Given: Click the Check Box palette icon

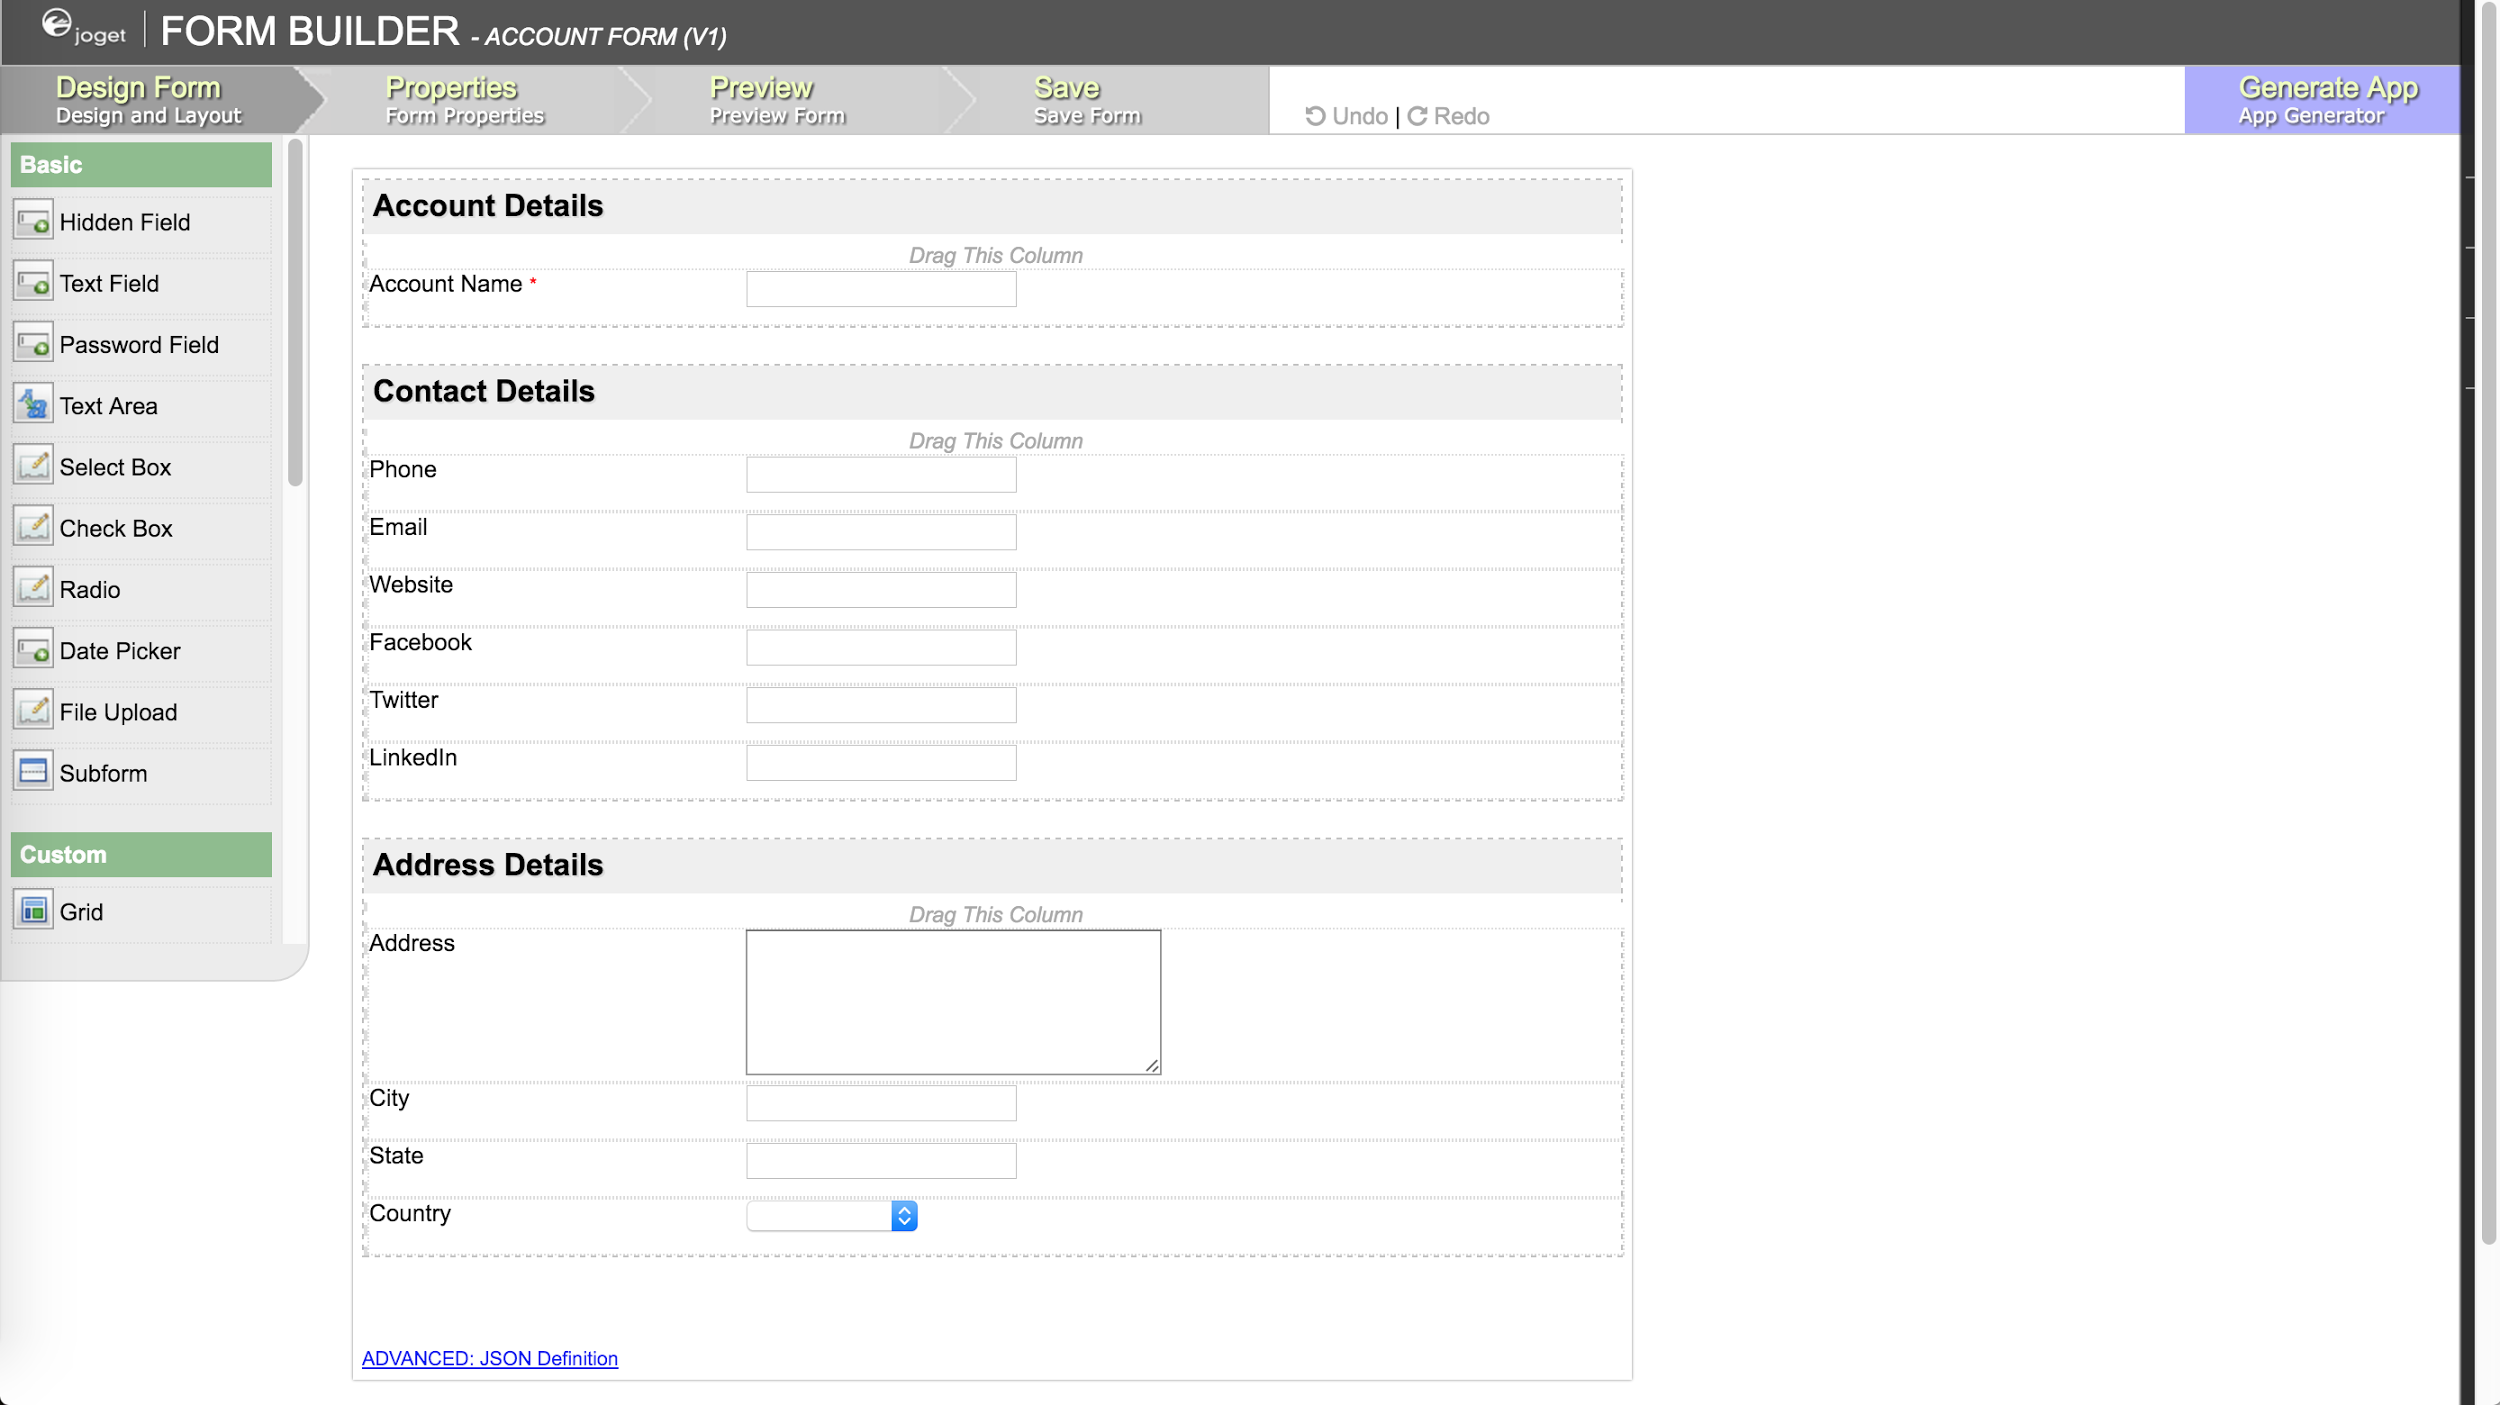Looking at the screenshot, I should [x=33, y=527].
